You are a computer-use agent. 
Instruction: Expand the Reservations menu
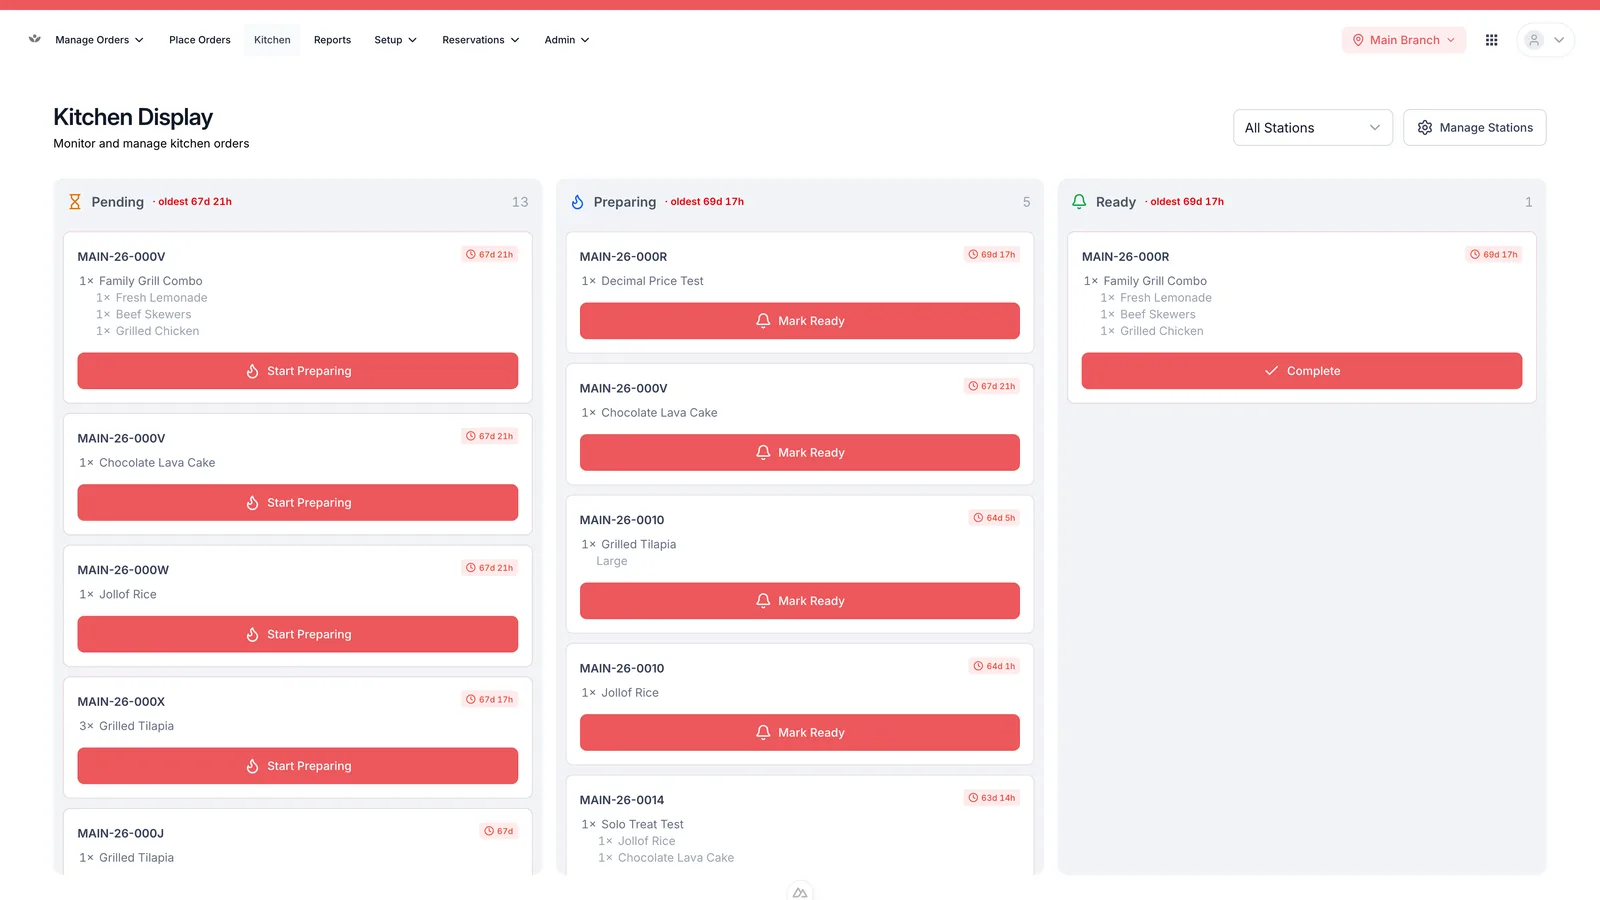(481, 40)
